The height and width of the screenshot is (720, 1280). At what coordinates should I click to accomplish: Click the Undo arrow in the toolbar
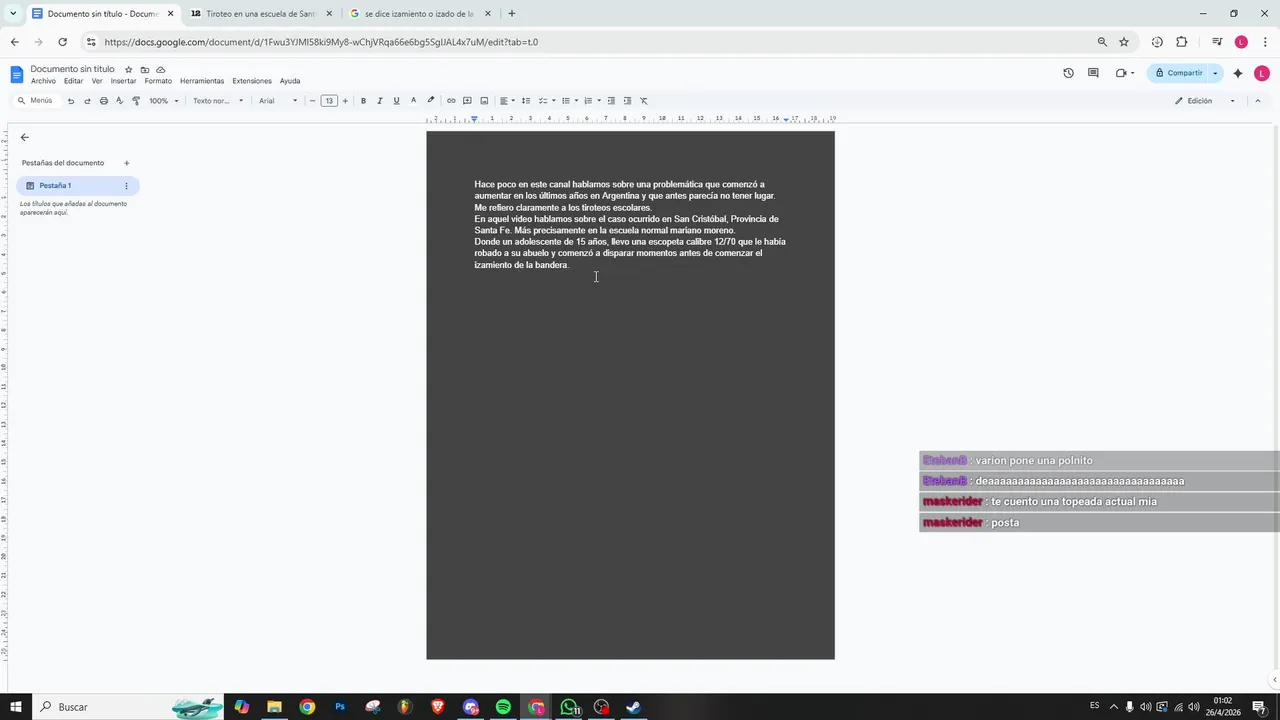pyautogui.click(x=70, y=101)
